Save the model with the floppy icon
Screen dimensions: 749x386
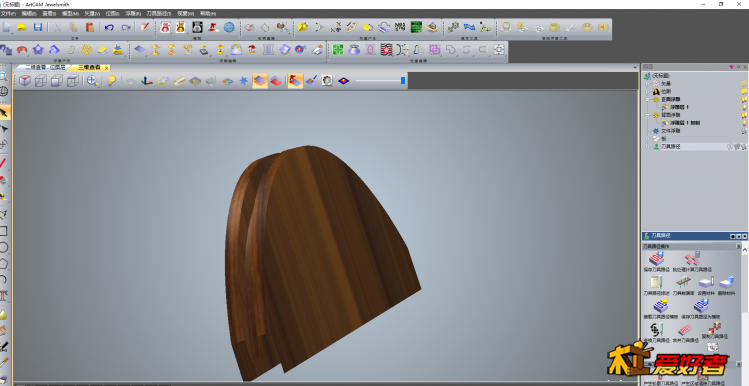pos(38,27)
